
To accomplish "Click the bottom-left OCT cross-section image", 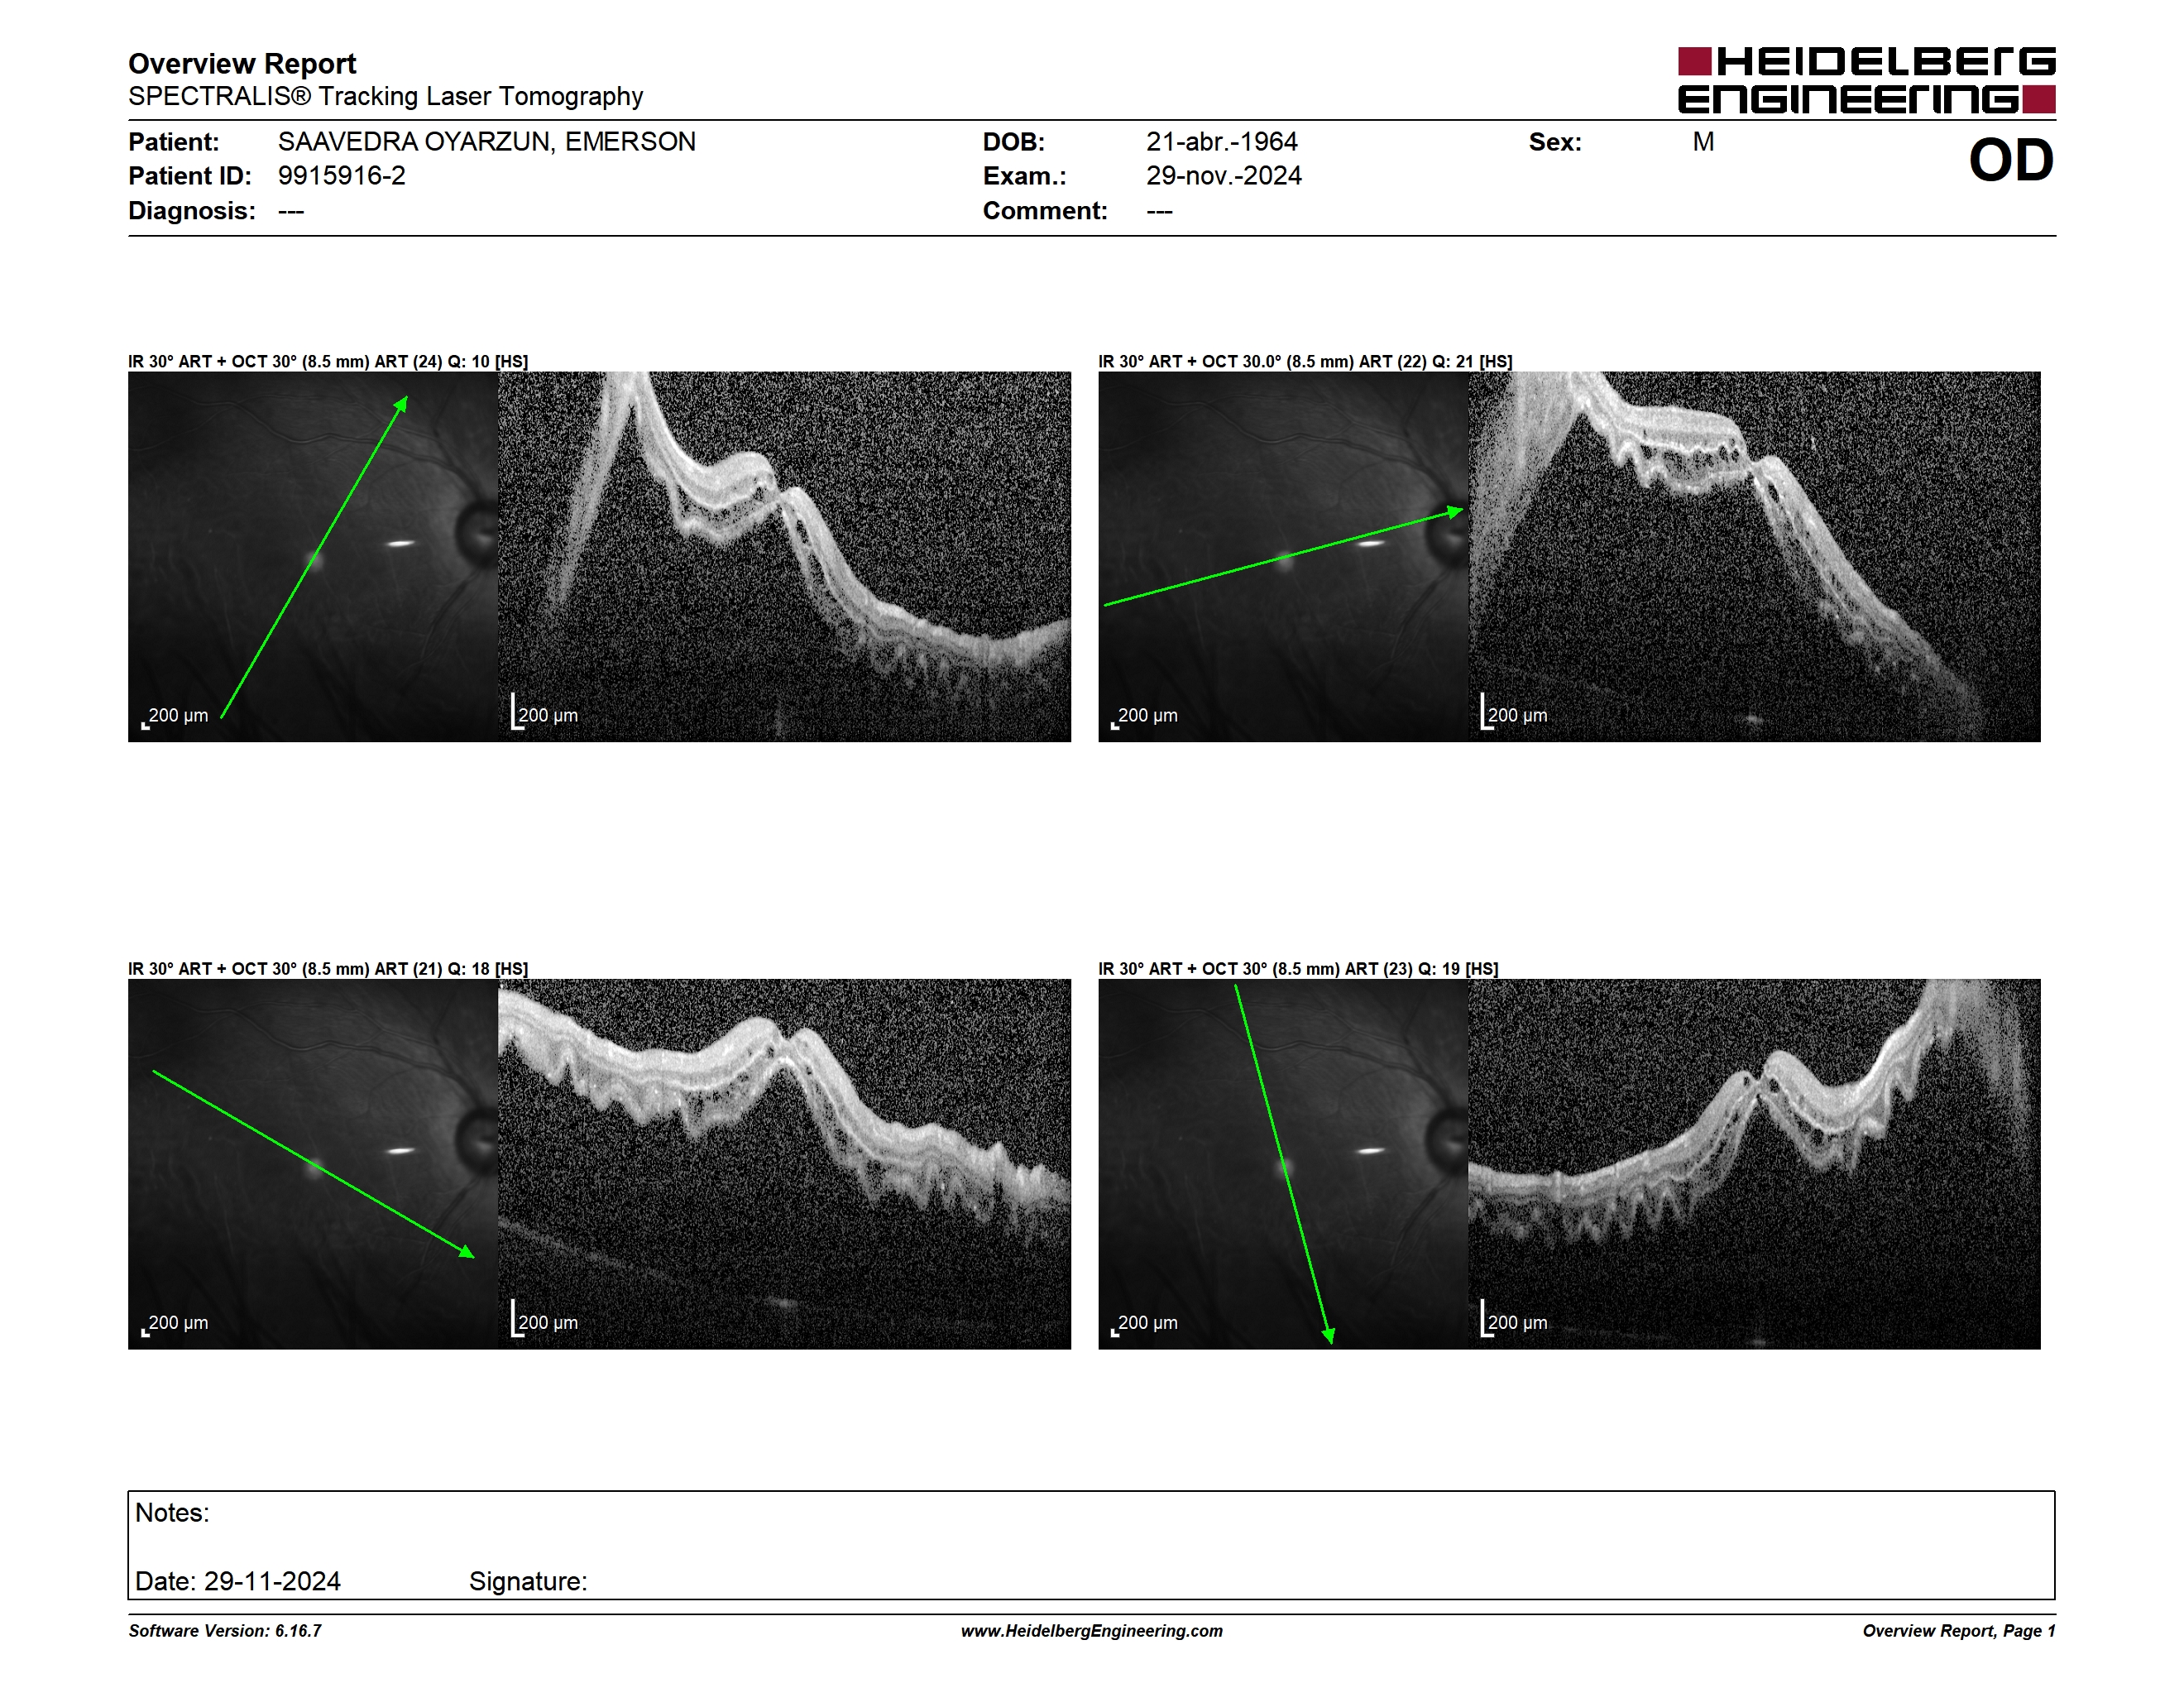I will pyautogui.click(x=784, y=1164).
